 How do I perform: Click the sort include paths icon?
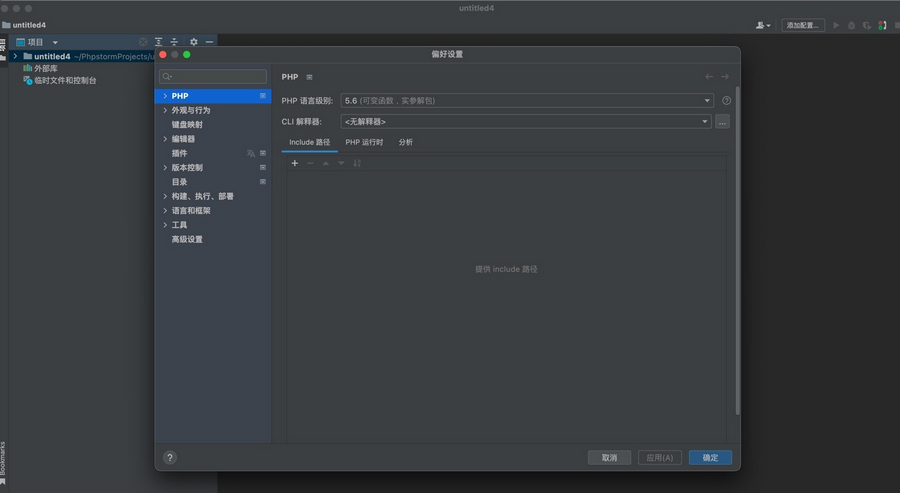click(357, 163)
